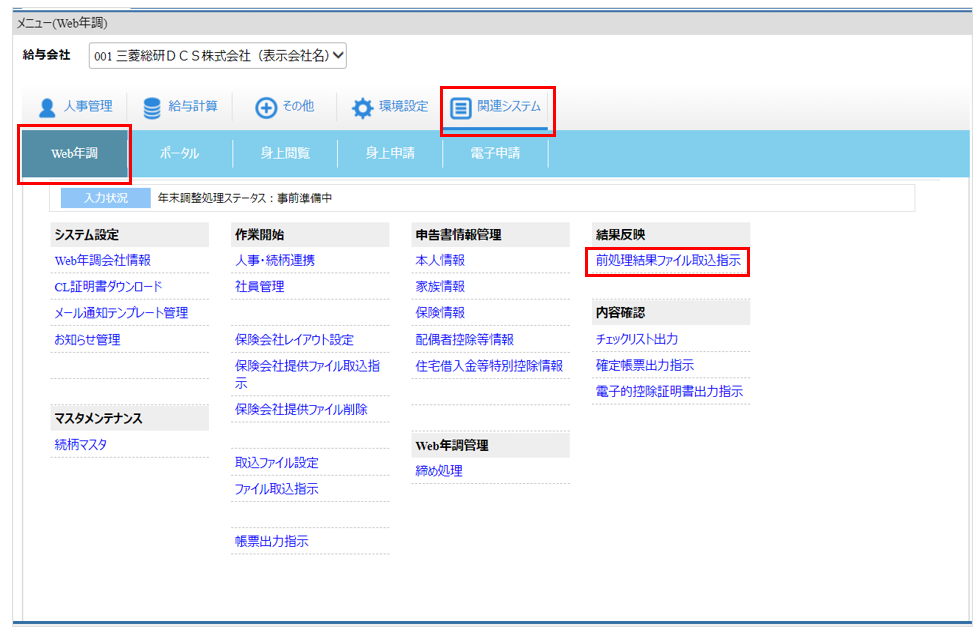The height and width of the screenshot is (627, 975).
Task: Select the 関連システム menu tab
Action: point(496,107)
